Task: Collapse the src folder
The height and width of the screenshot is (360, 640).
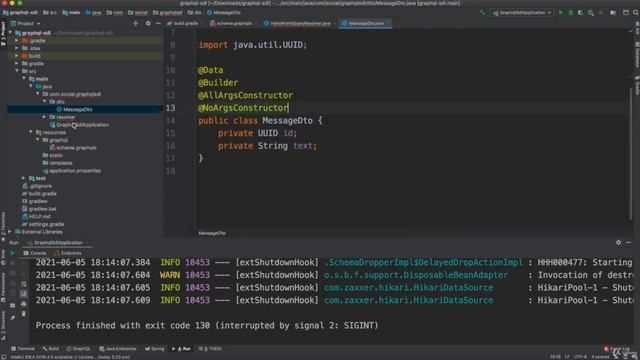Action: 17,71
